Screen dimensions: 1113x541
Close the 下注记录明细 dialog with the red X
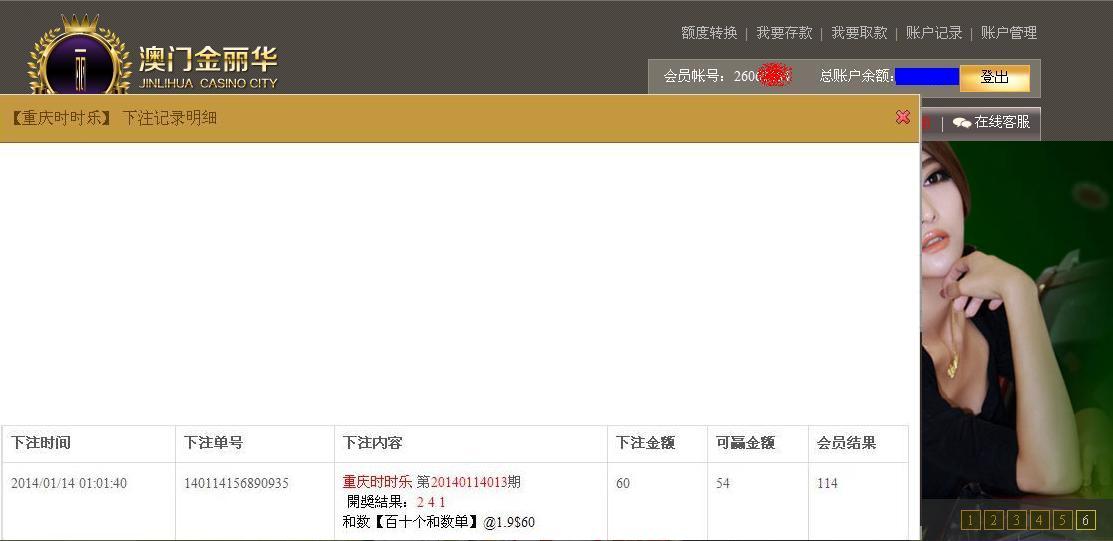[902, 117]
